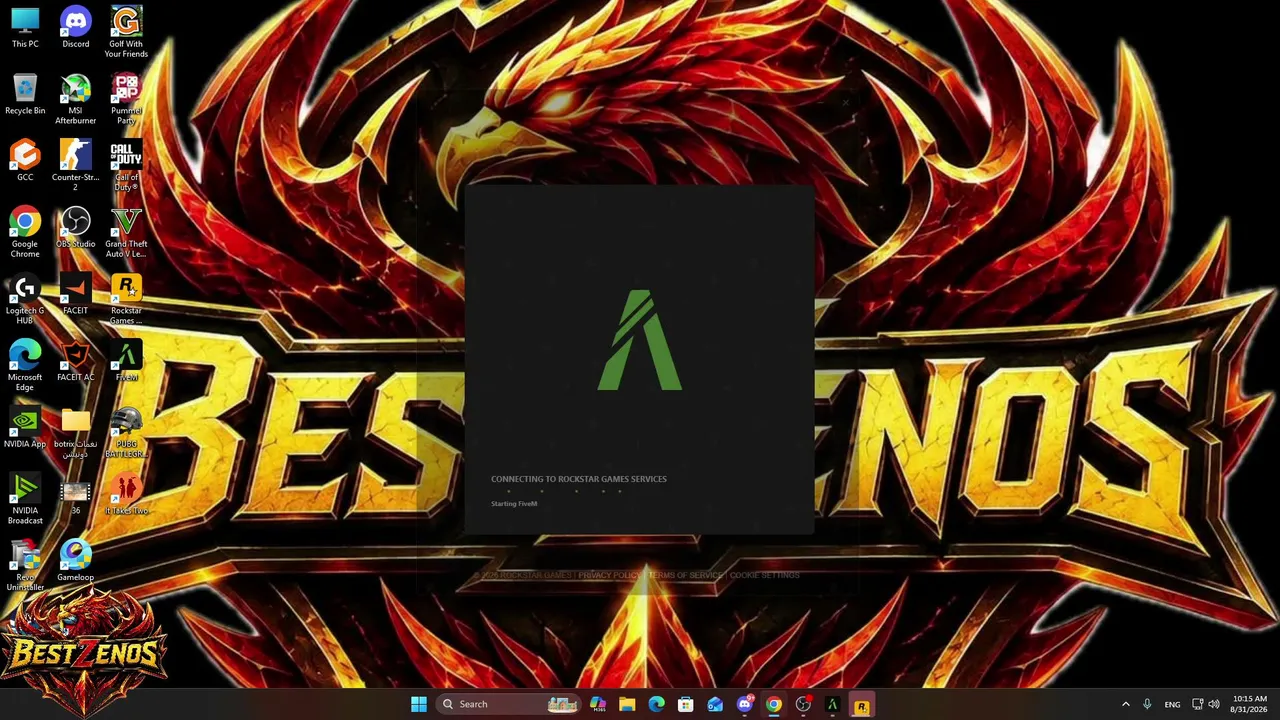Select the This PC desktop icon

(x=25, y=28)
